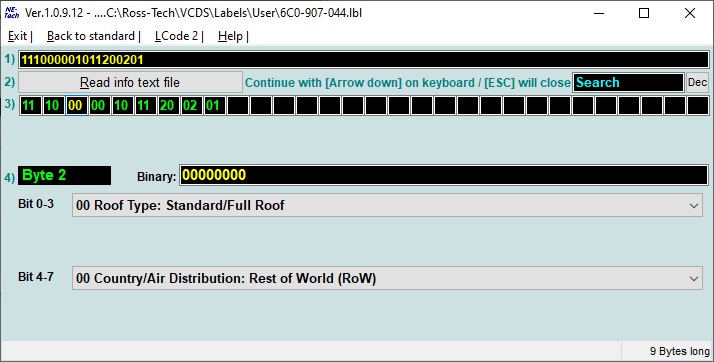
Task: Select fourth byte cell showing green 00
Action: click(x=99, y=106)
